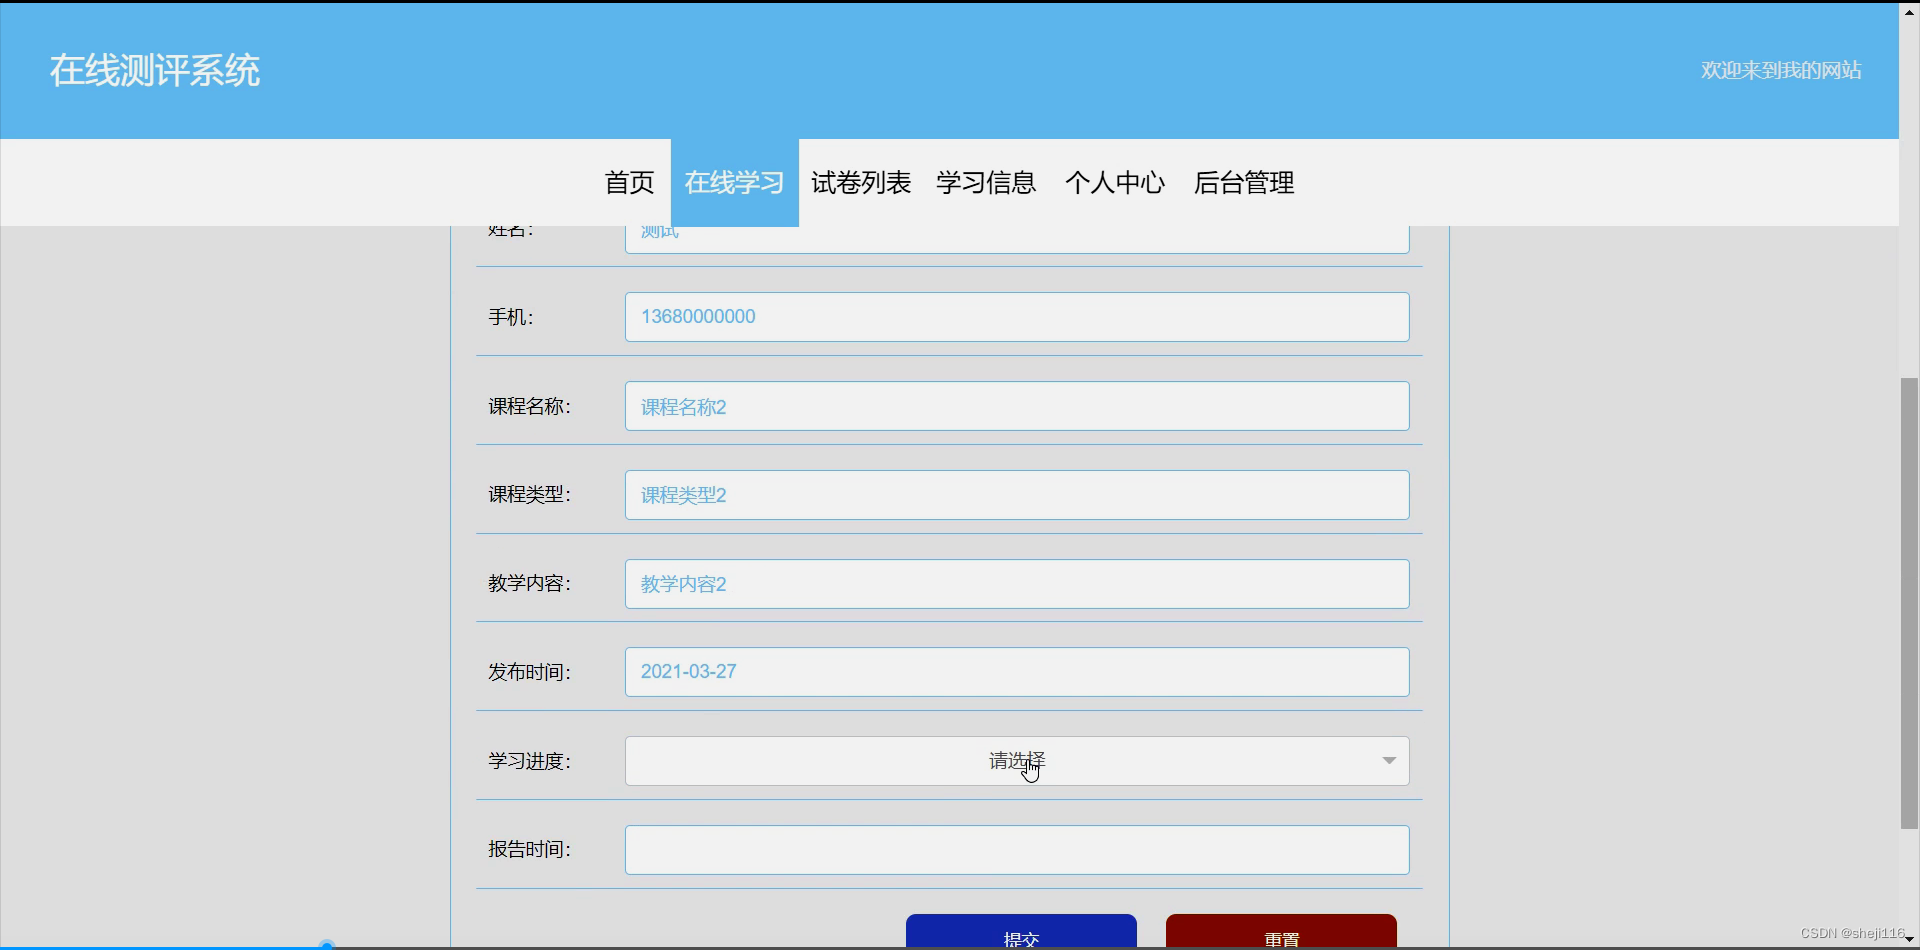
Task: Select the 手机 field showing 13680000000
Action: [1016, 316]
